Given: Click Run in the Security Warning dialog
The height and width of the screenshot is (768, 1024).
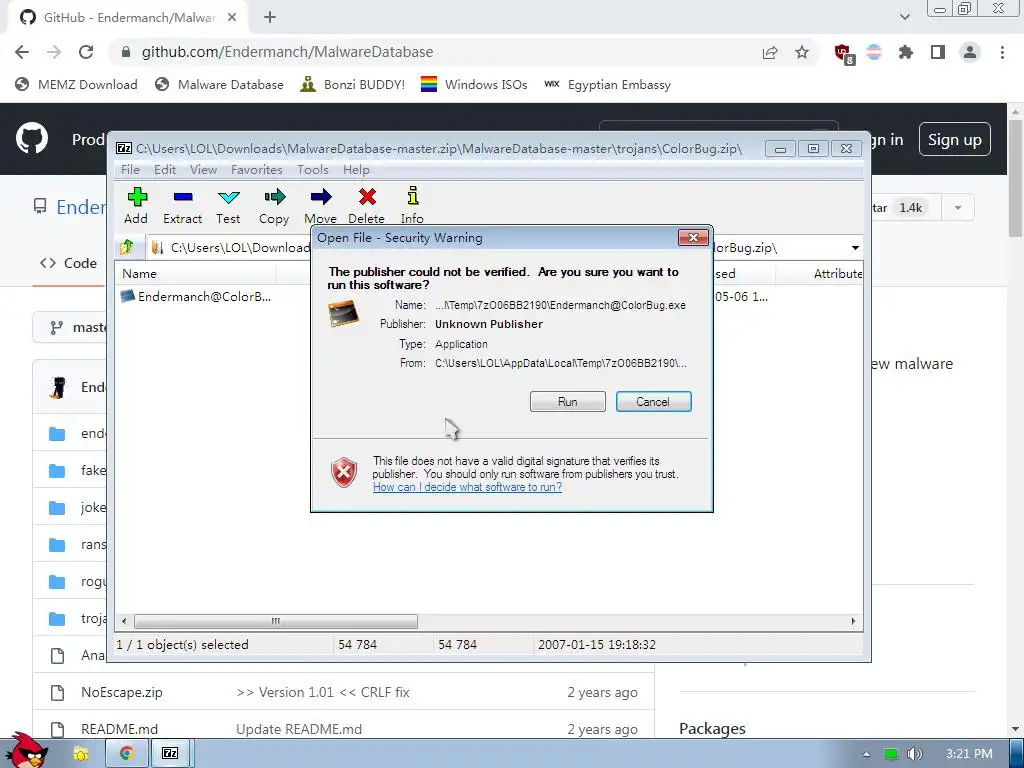Looking at the screenshot, I should [x=568, y=402].
